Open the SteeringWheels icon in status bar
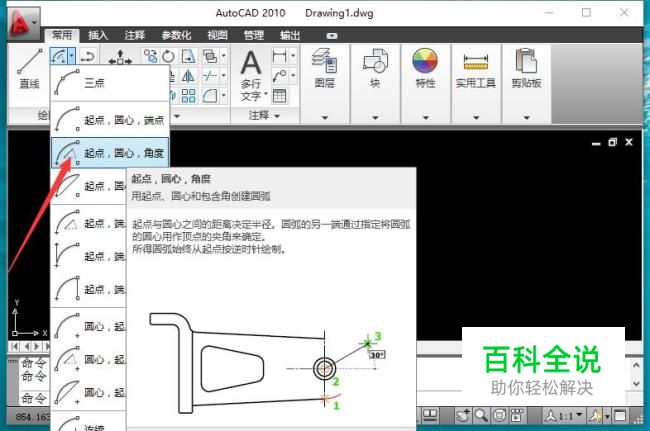 [500, 415]
